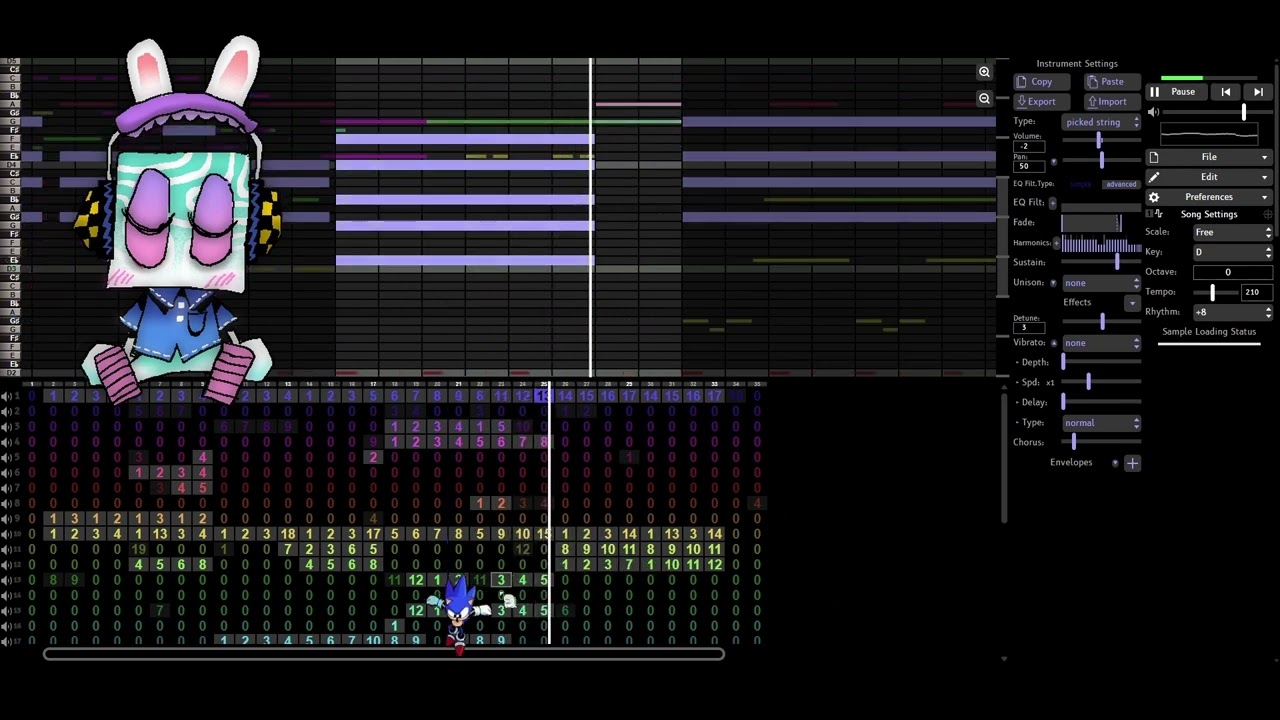Expand the Pan options arrow
Image resolution: width=1280 pixels, height=720 pixels.
pos(1053,162)
